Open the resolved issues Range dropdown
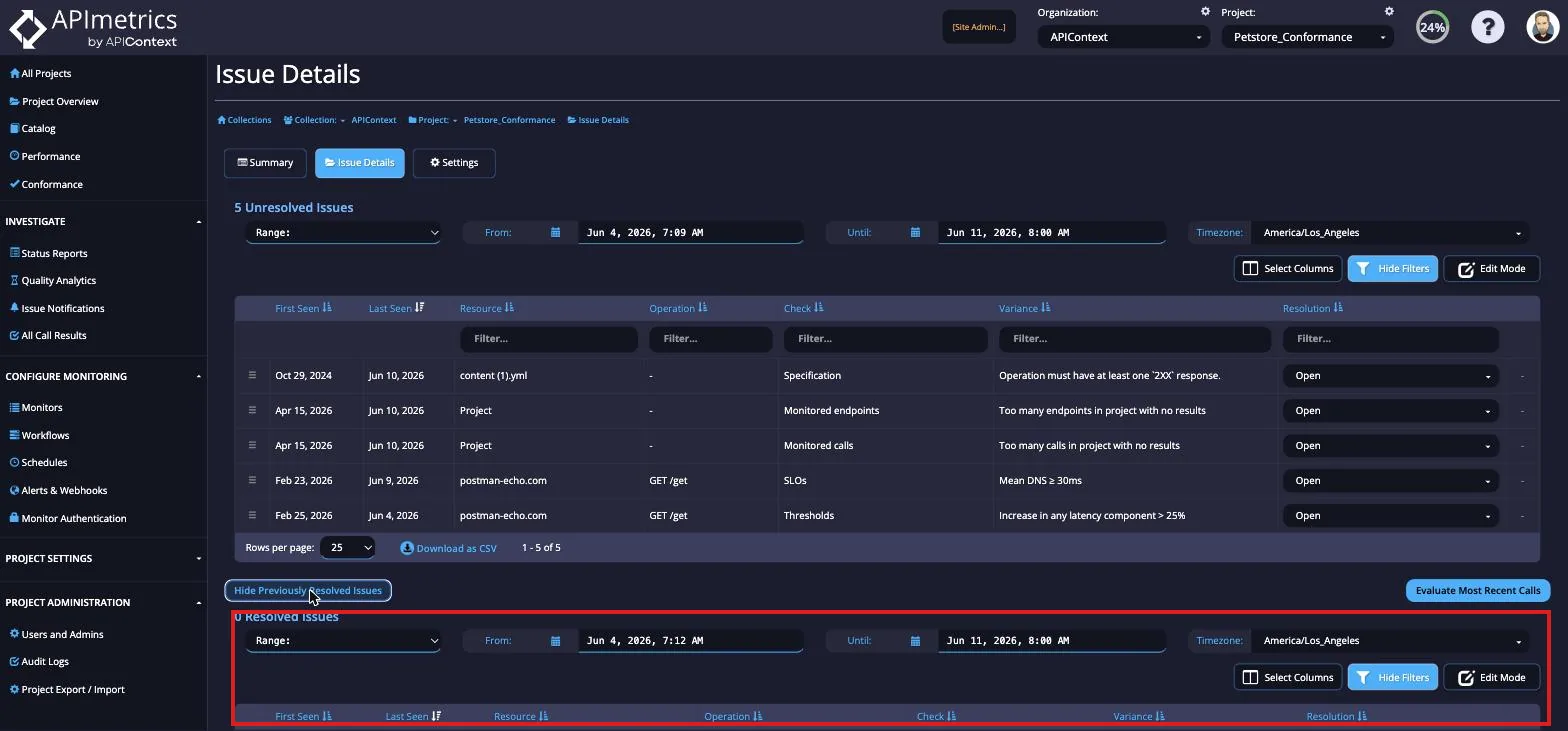 [x=343, y=640]
